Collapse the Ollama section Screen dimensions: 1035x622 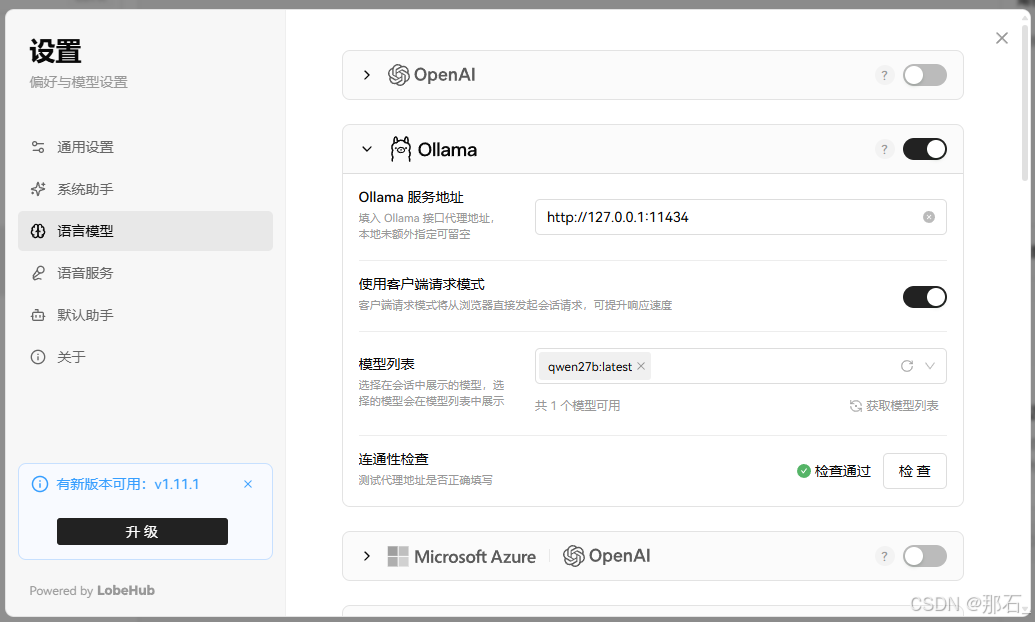pyautogui.click(x=367, y=149)
